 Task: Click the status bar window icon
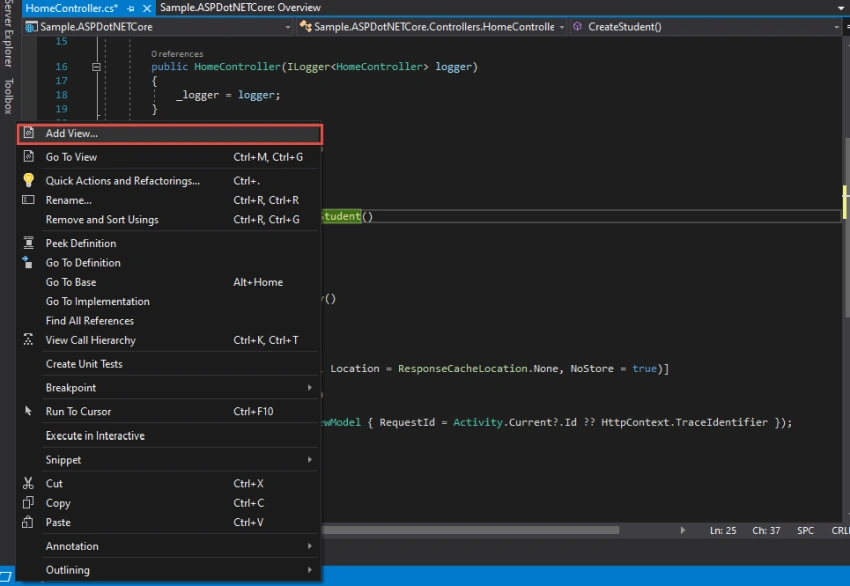tap(6, 577)
